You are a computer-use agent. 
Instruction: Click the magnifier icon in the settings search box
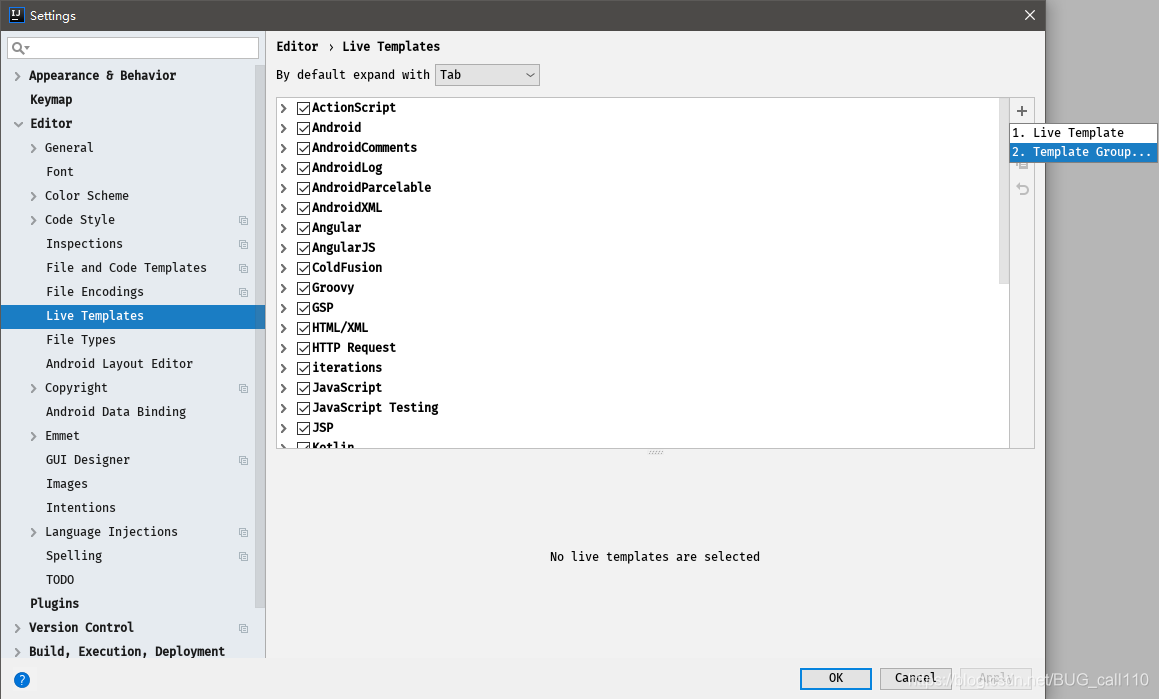(x=18, y=47)
